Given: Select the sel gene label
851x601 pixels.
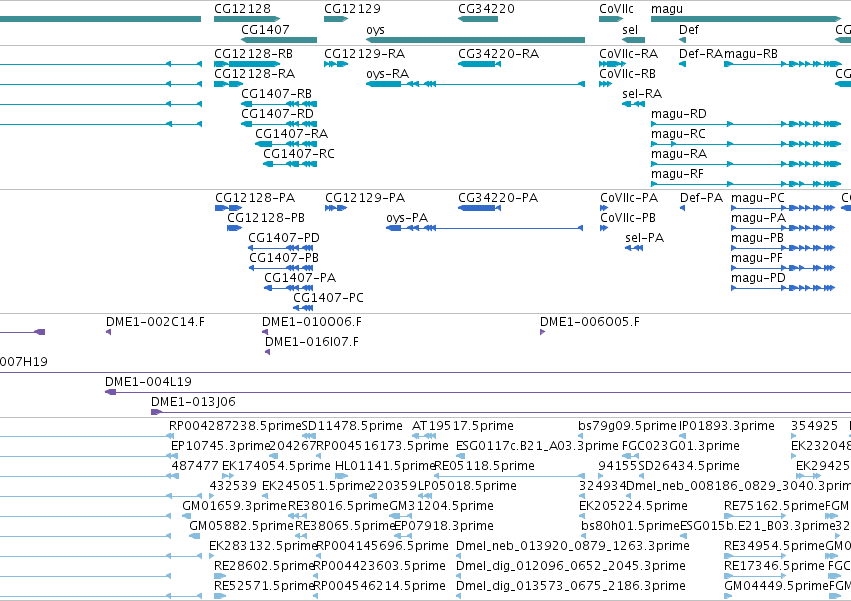Looking at the screenshot, I should (x=630, y=29).
